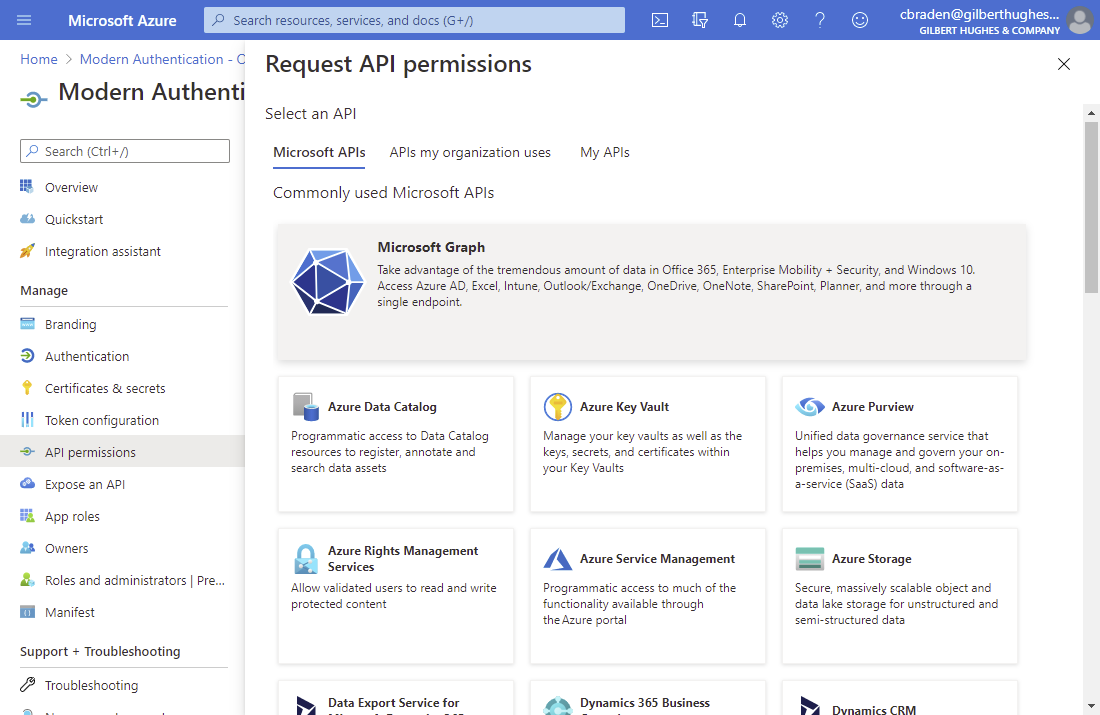The image size is (1100, 715).
Task: Choose Azure Data Catalog card title
Action: pos(382,407)
